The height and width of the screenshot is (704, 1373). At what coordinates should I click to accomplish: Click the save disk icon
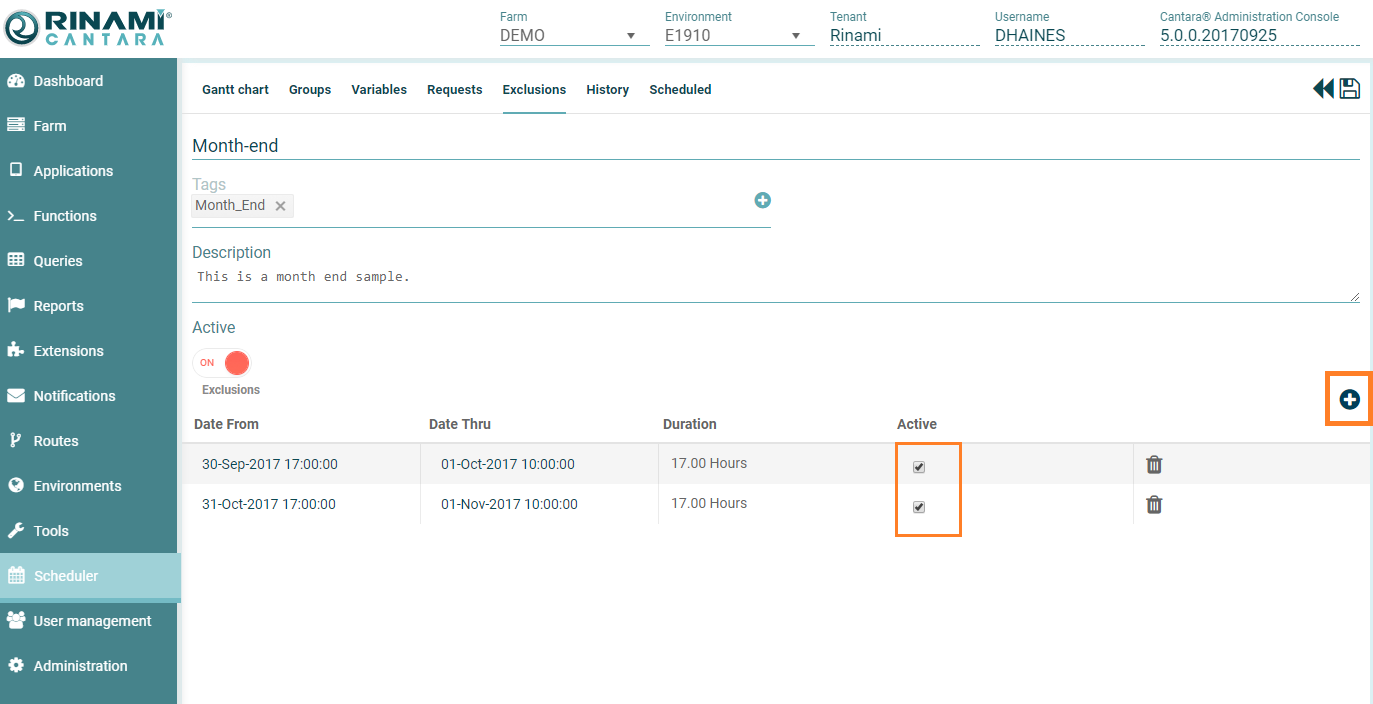point(1350,89)
